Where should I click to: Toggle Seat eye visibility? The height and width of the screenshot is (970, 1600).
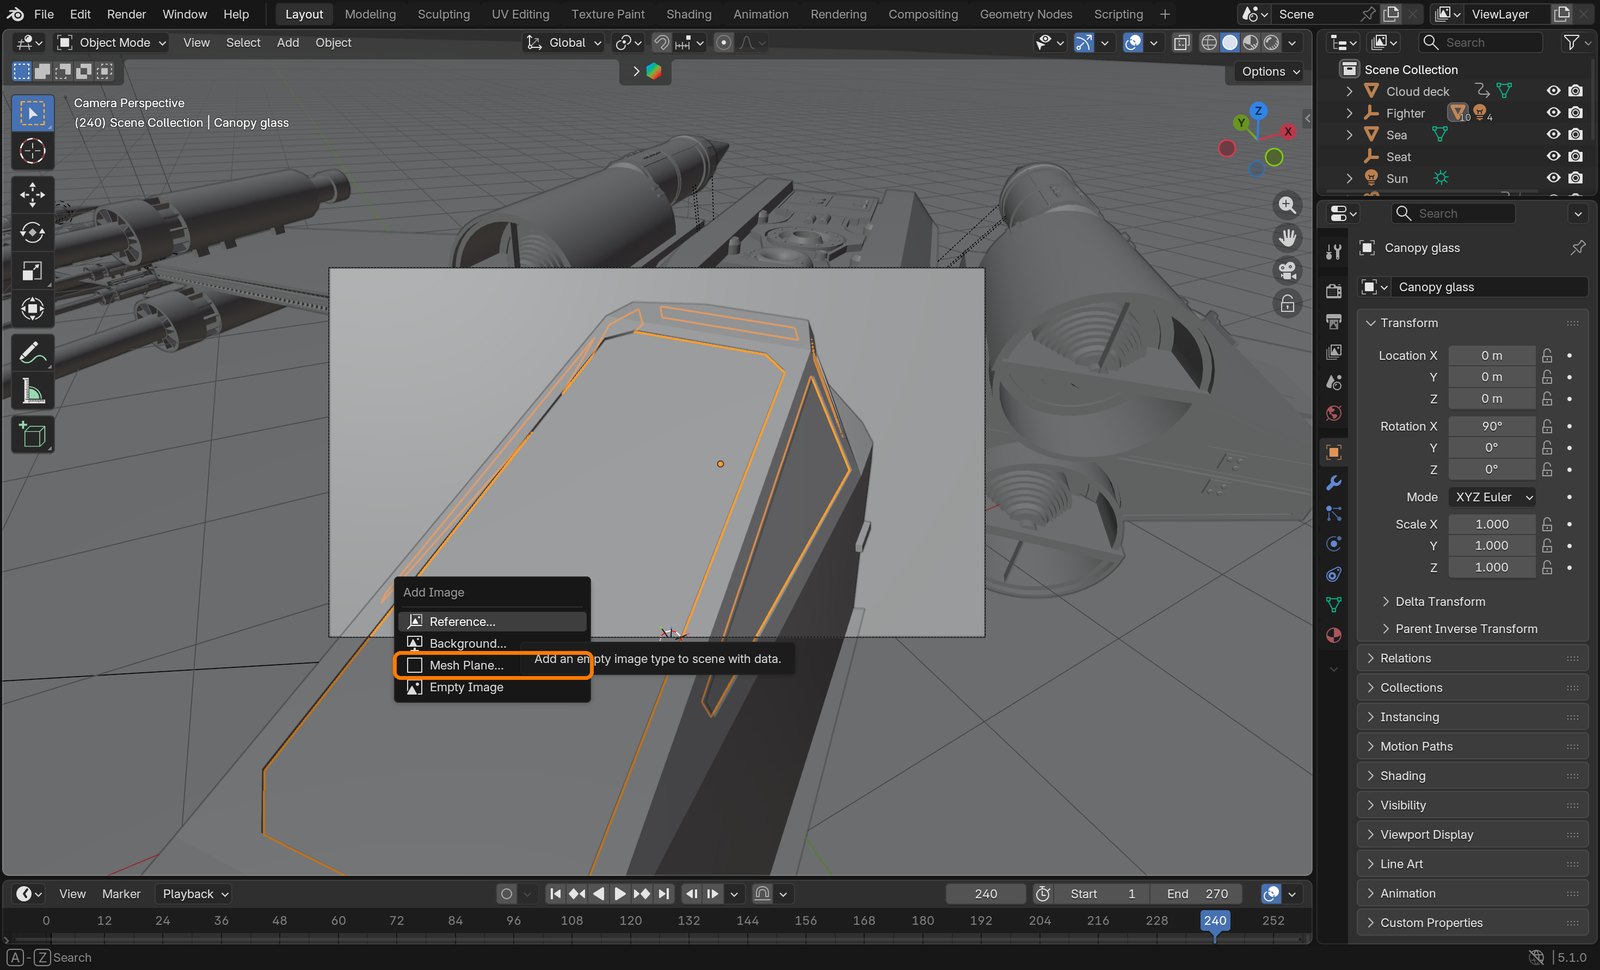1553,157
